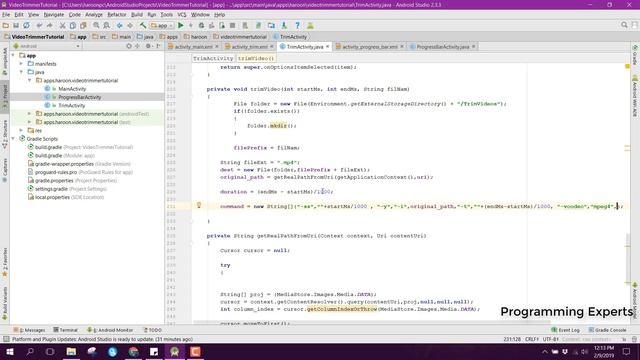
Task: Expand the res folder
Action: (22, 130)
